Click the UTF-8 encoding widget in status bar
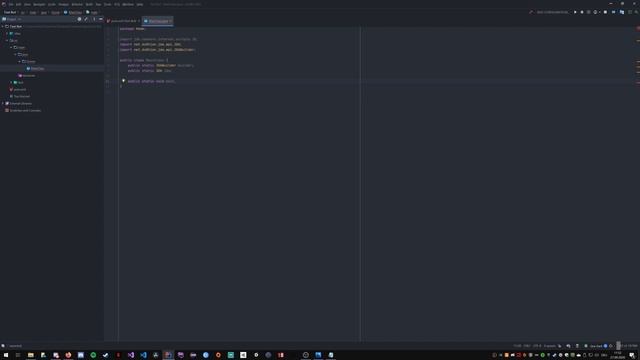This screenshot has height=360, width=640. pos(537,346)
